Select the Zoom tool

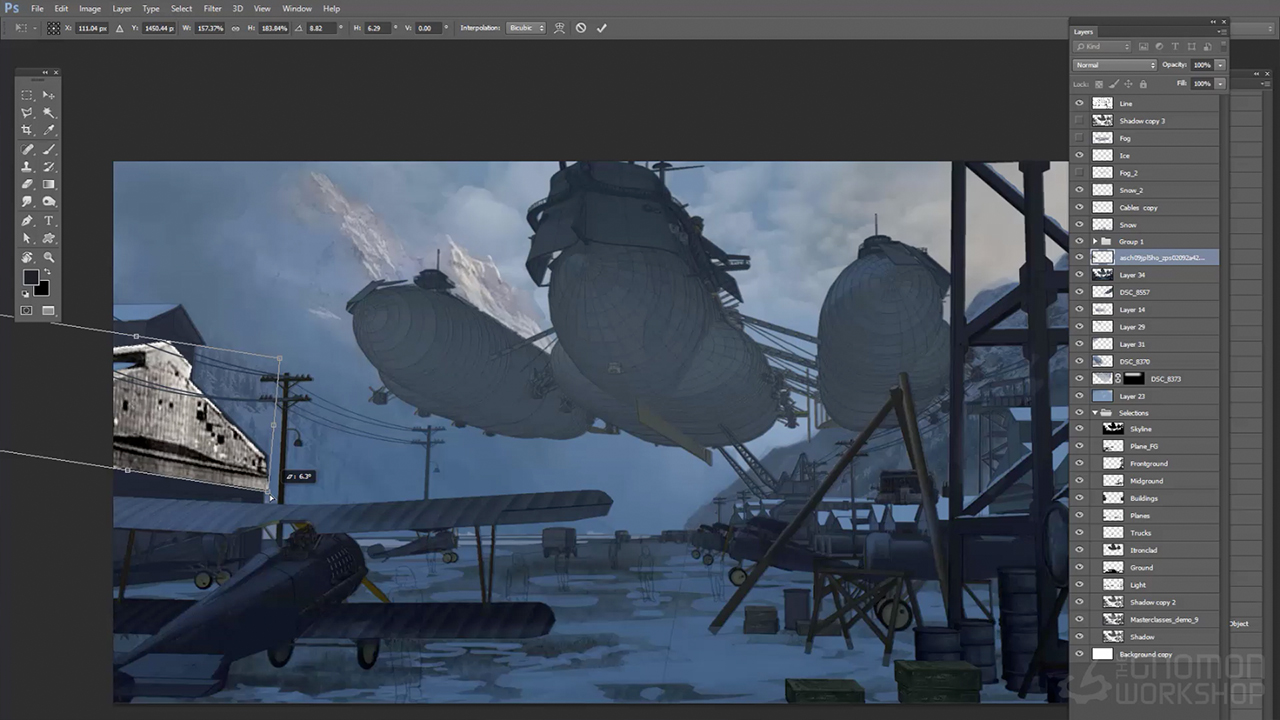pyautogui.click(x=48, y=257)
